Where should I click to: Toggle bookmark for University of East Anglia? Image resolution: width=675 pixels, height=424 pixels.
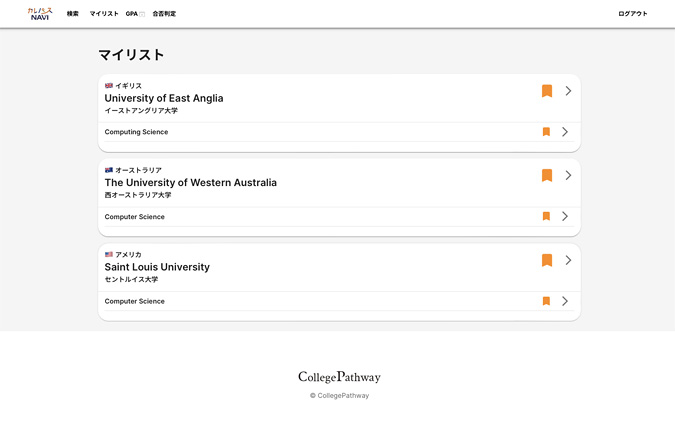tap(547, 91)
